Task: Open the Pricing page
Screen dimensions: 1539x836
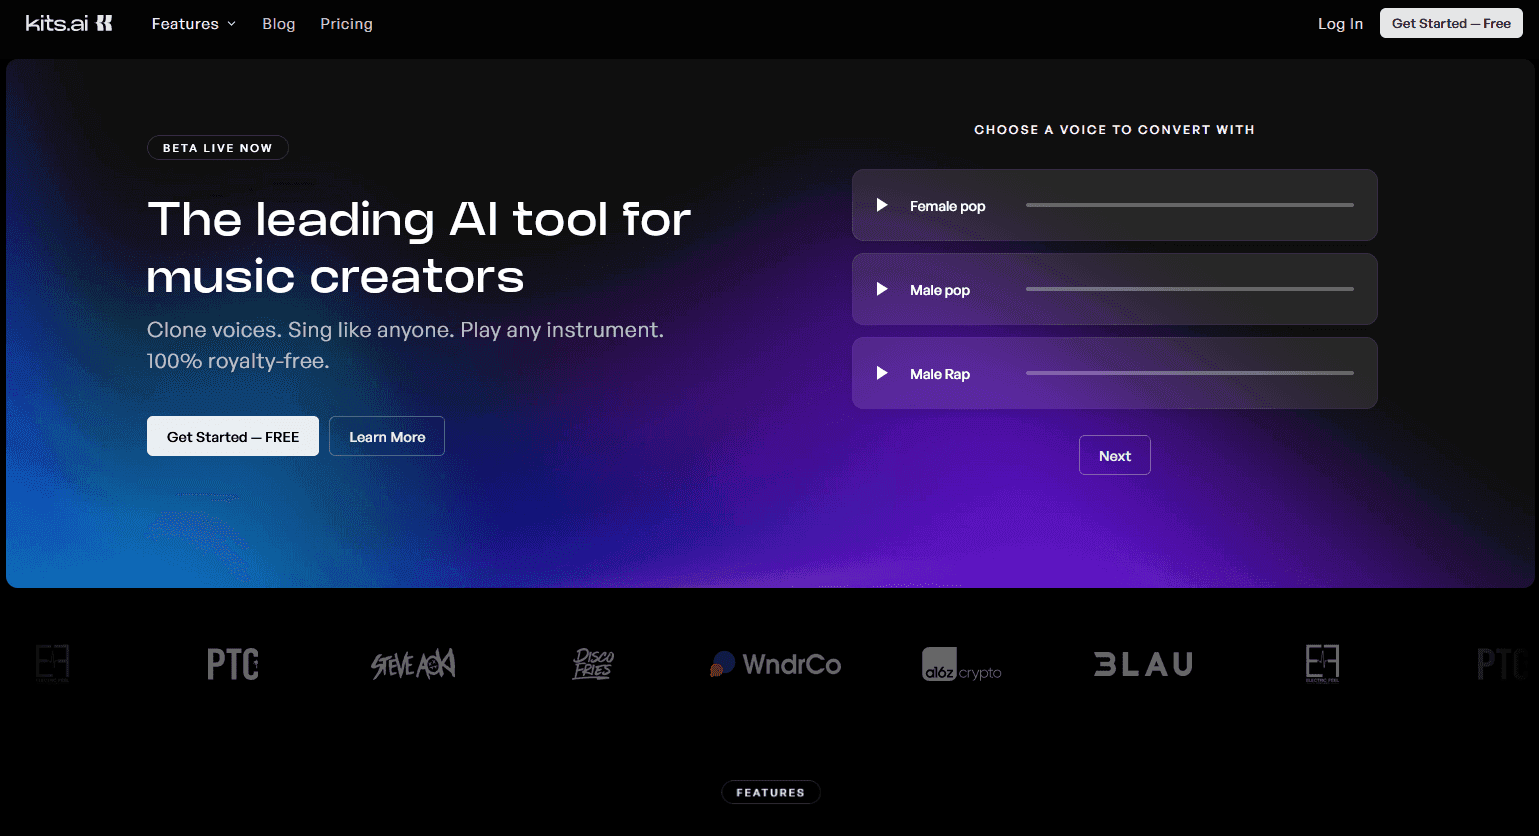Action: pyautogui.click(x=346, y=23)
